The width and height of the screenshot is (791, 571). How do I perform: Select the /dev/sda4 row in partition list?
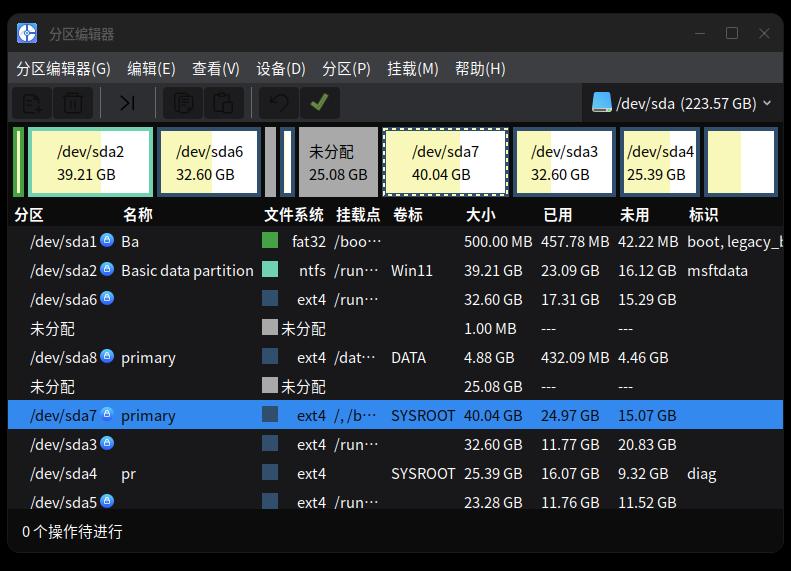coord(396,473)
